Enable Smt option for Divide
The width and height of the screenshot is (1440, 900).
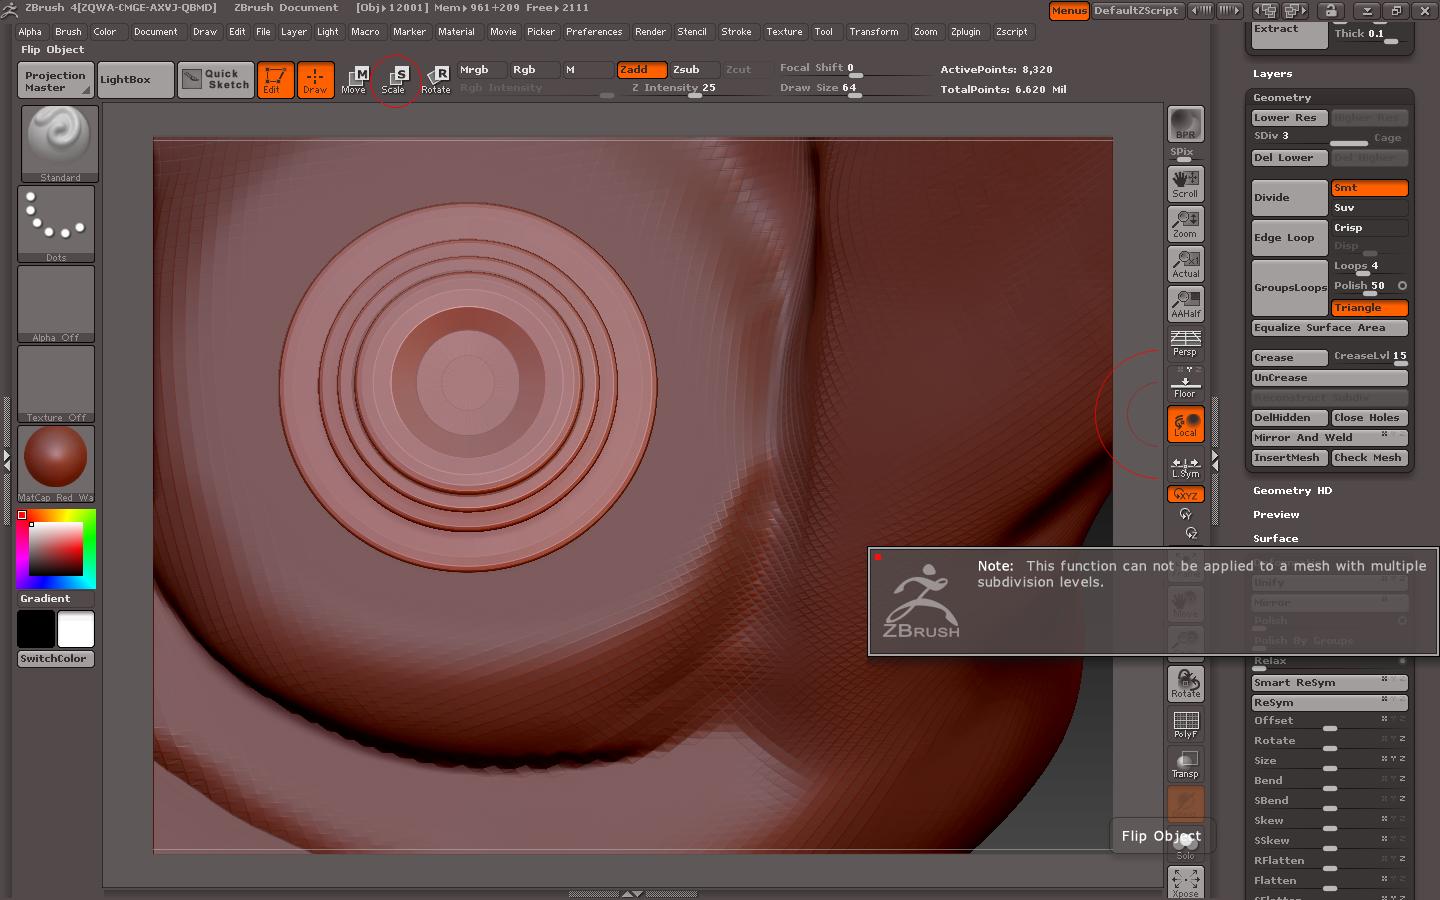(x=1369, y=188)
